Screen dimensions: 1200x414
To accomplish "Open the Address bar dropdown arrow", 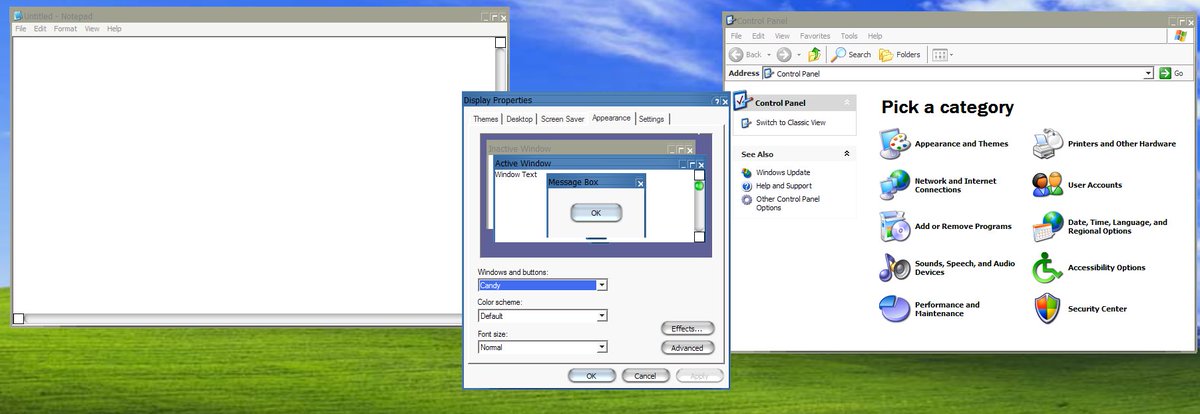I will click(1149, 73).
